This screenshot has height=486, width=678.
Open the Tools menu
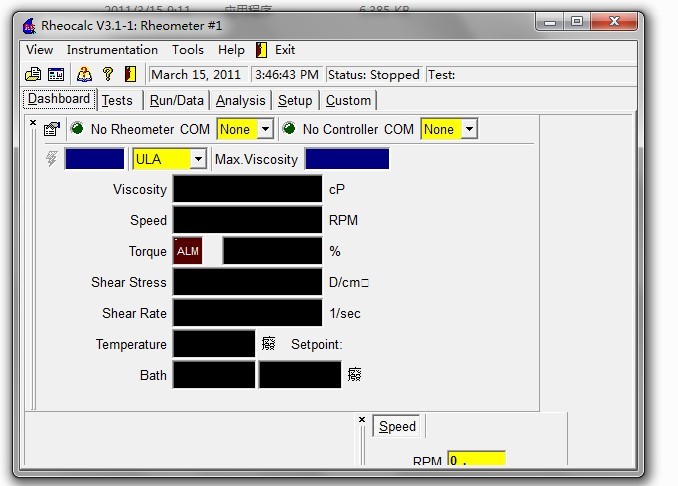pos(188,50)
